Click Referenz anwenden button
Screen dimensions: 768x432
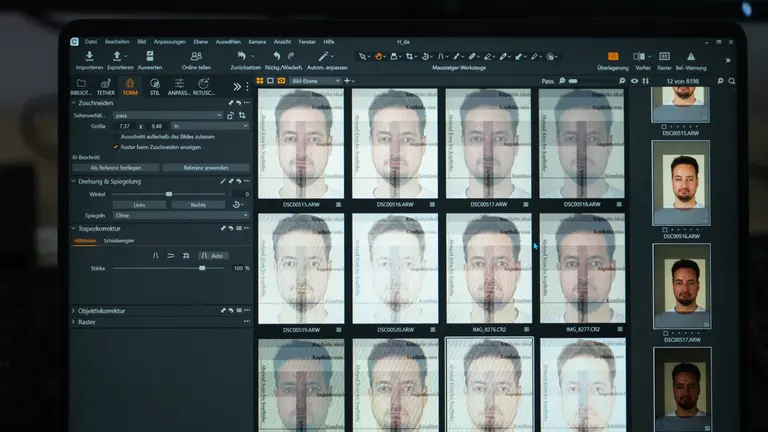(206, 168)
